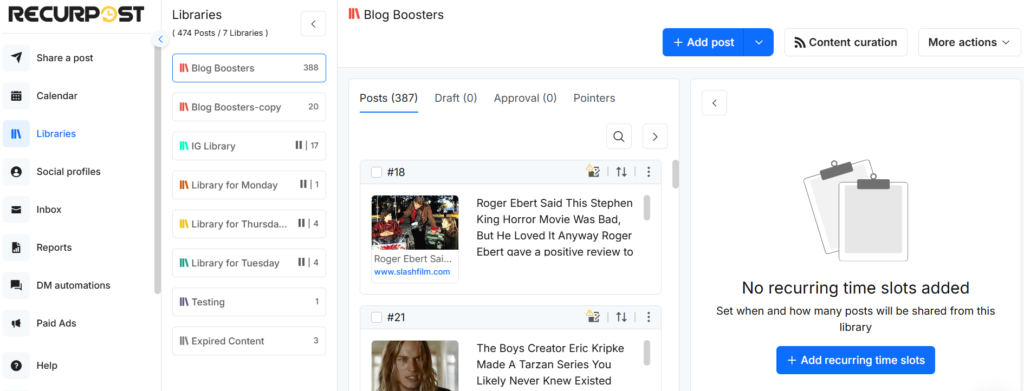Open the Paid Ads megaphone icon
1024x391 pixels.
(x=16, y=323)
